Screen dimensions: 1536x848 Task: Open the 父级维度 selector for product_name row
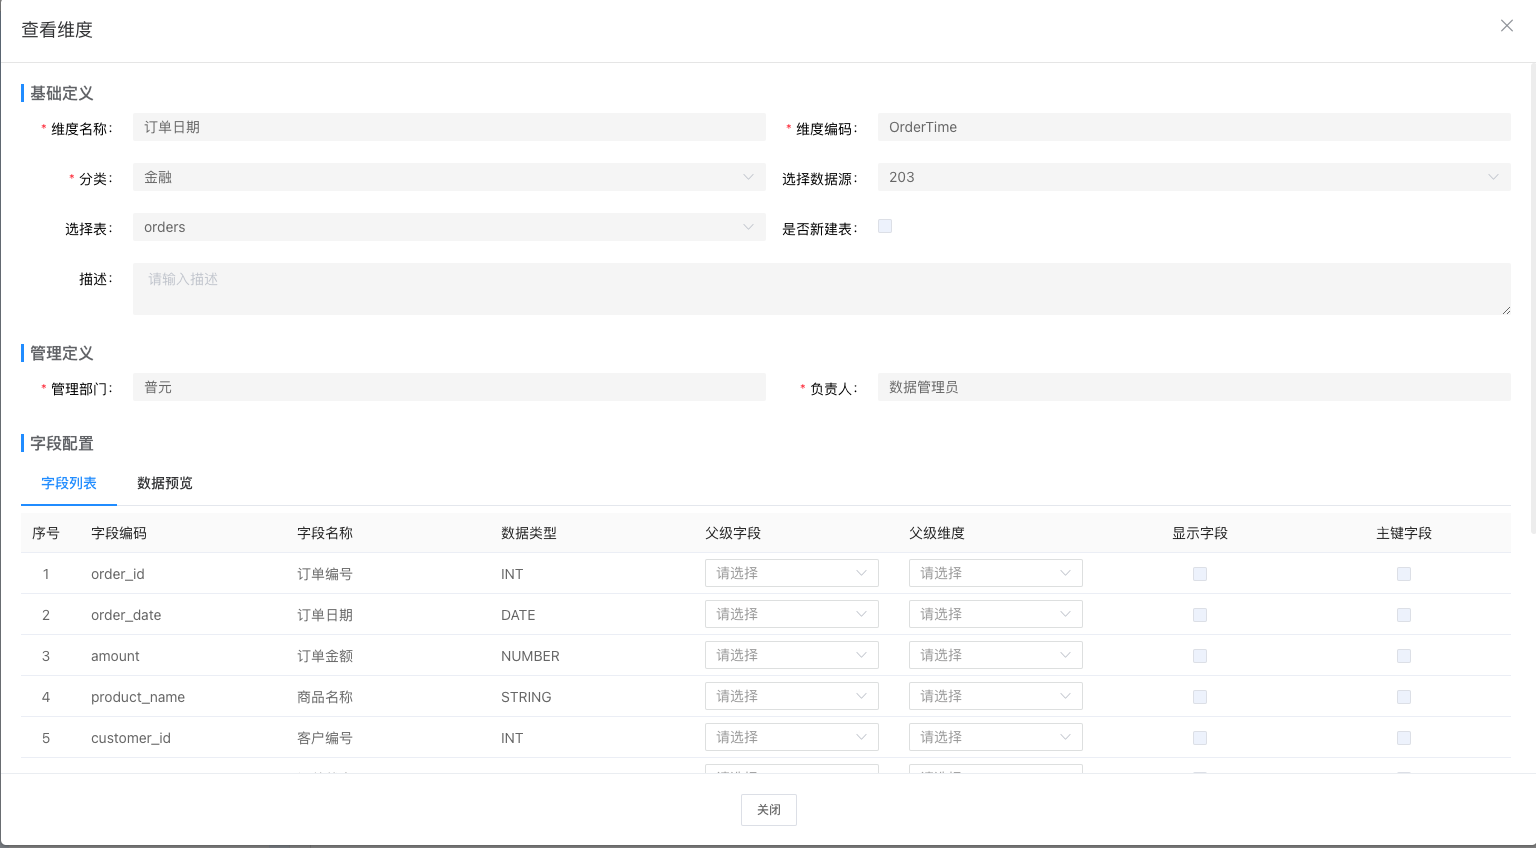994,696
